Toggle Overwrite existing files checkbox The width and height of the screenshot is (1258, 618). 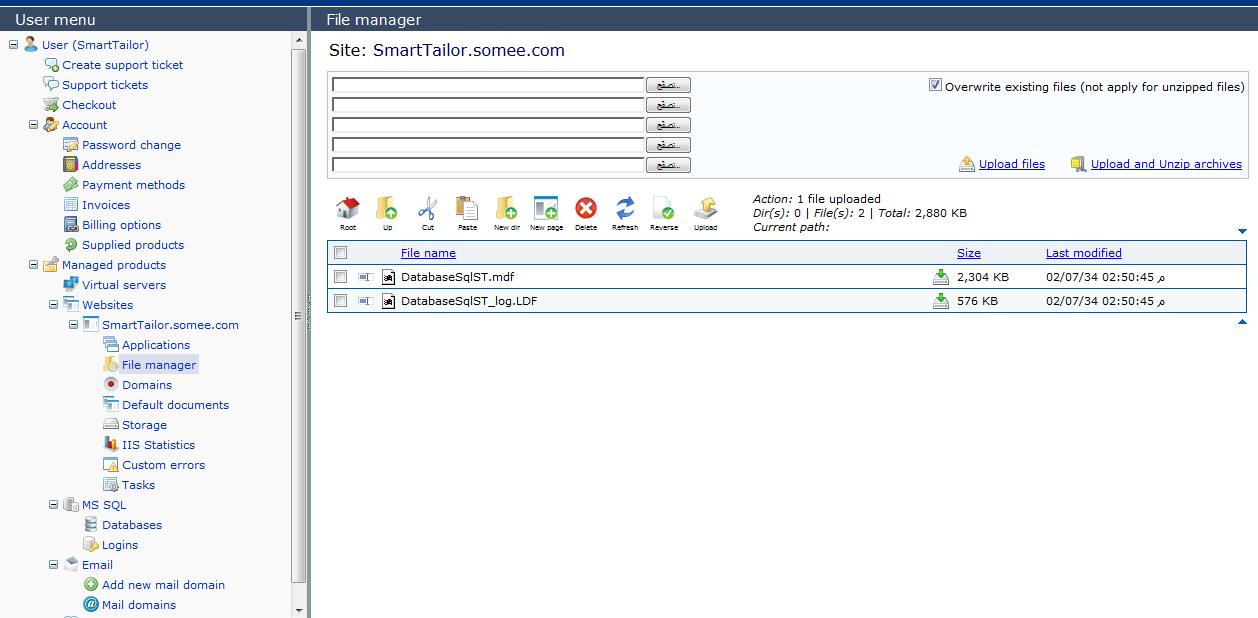coord(936,86)
